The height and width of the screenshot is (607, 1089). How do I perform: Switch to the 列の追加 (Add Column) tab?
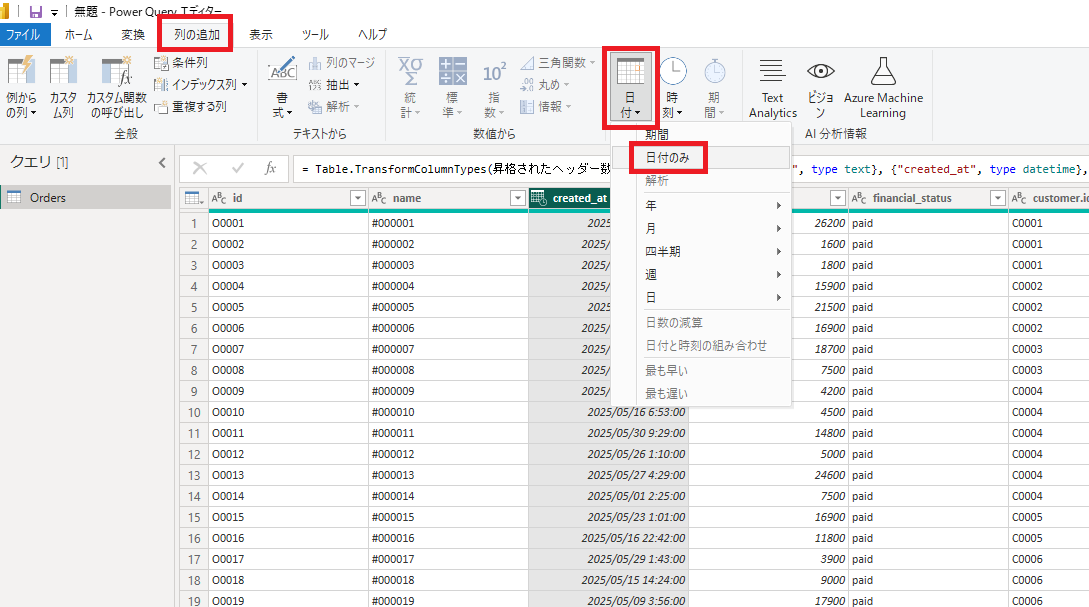point(197,35)
